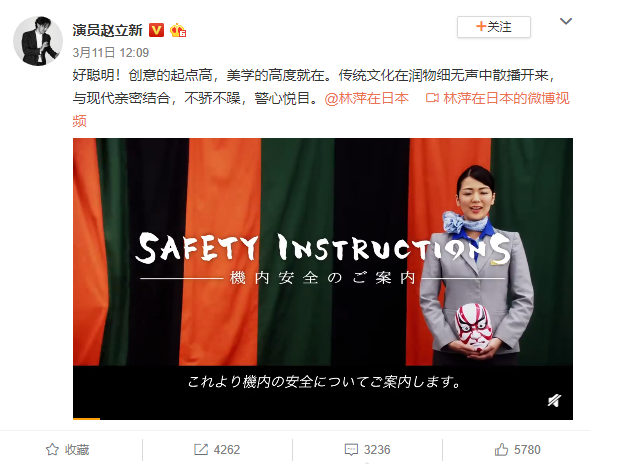Open the 3月11日 12:09 timestamp link
Viewport: 620px width, 464px height.
111,53
